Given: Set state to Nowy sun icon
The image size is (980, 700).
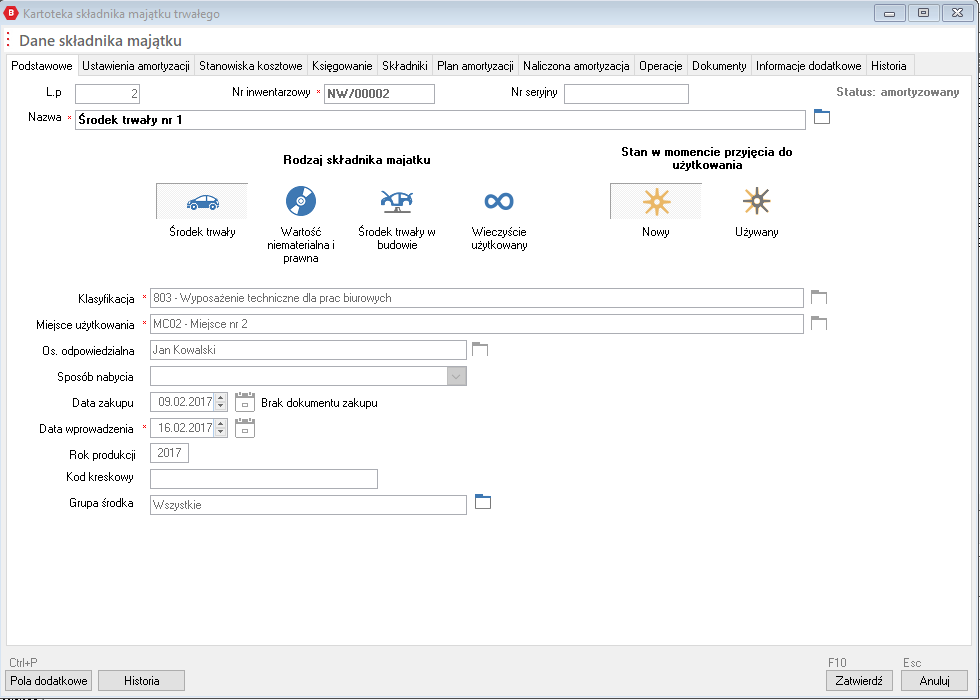Looking at the screenshot, I should coord(656,201).
